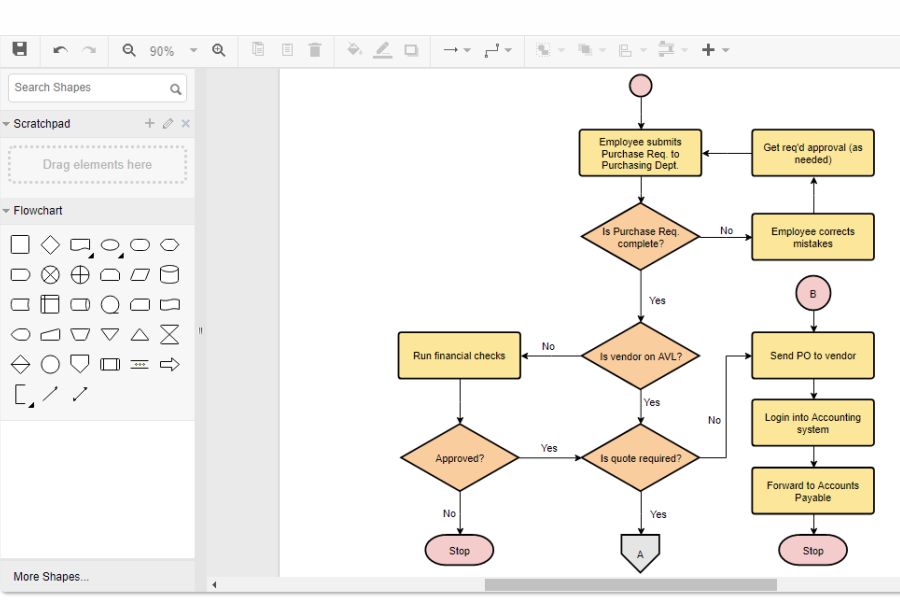Viewport: 900px width, 600px height.
Task: Redo the last undone action
Action: click(x=86, y=48)
